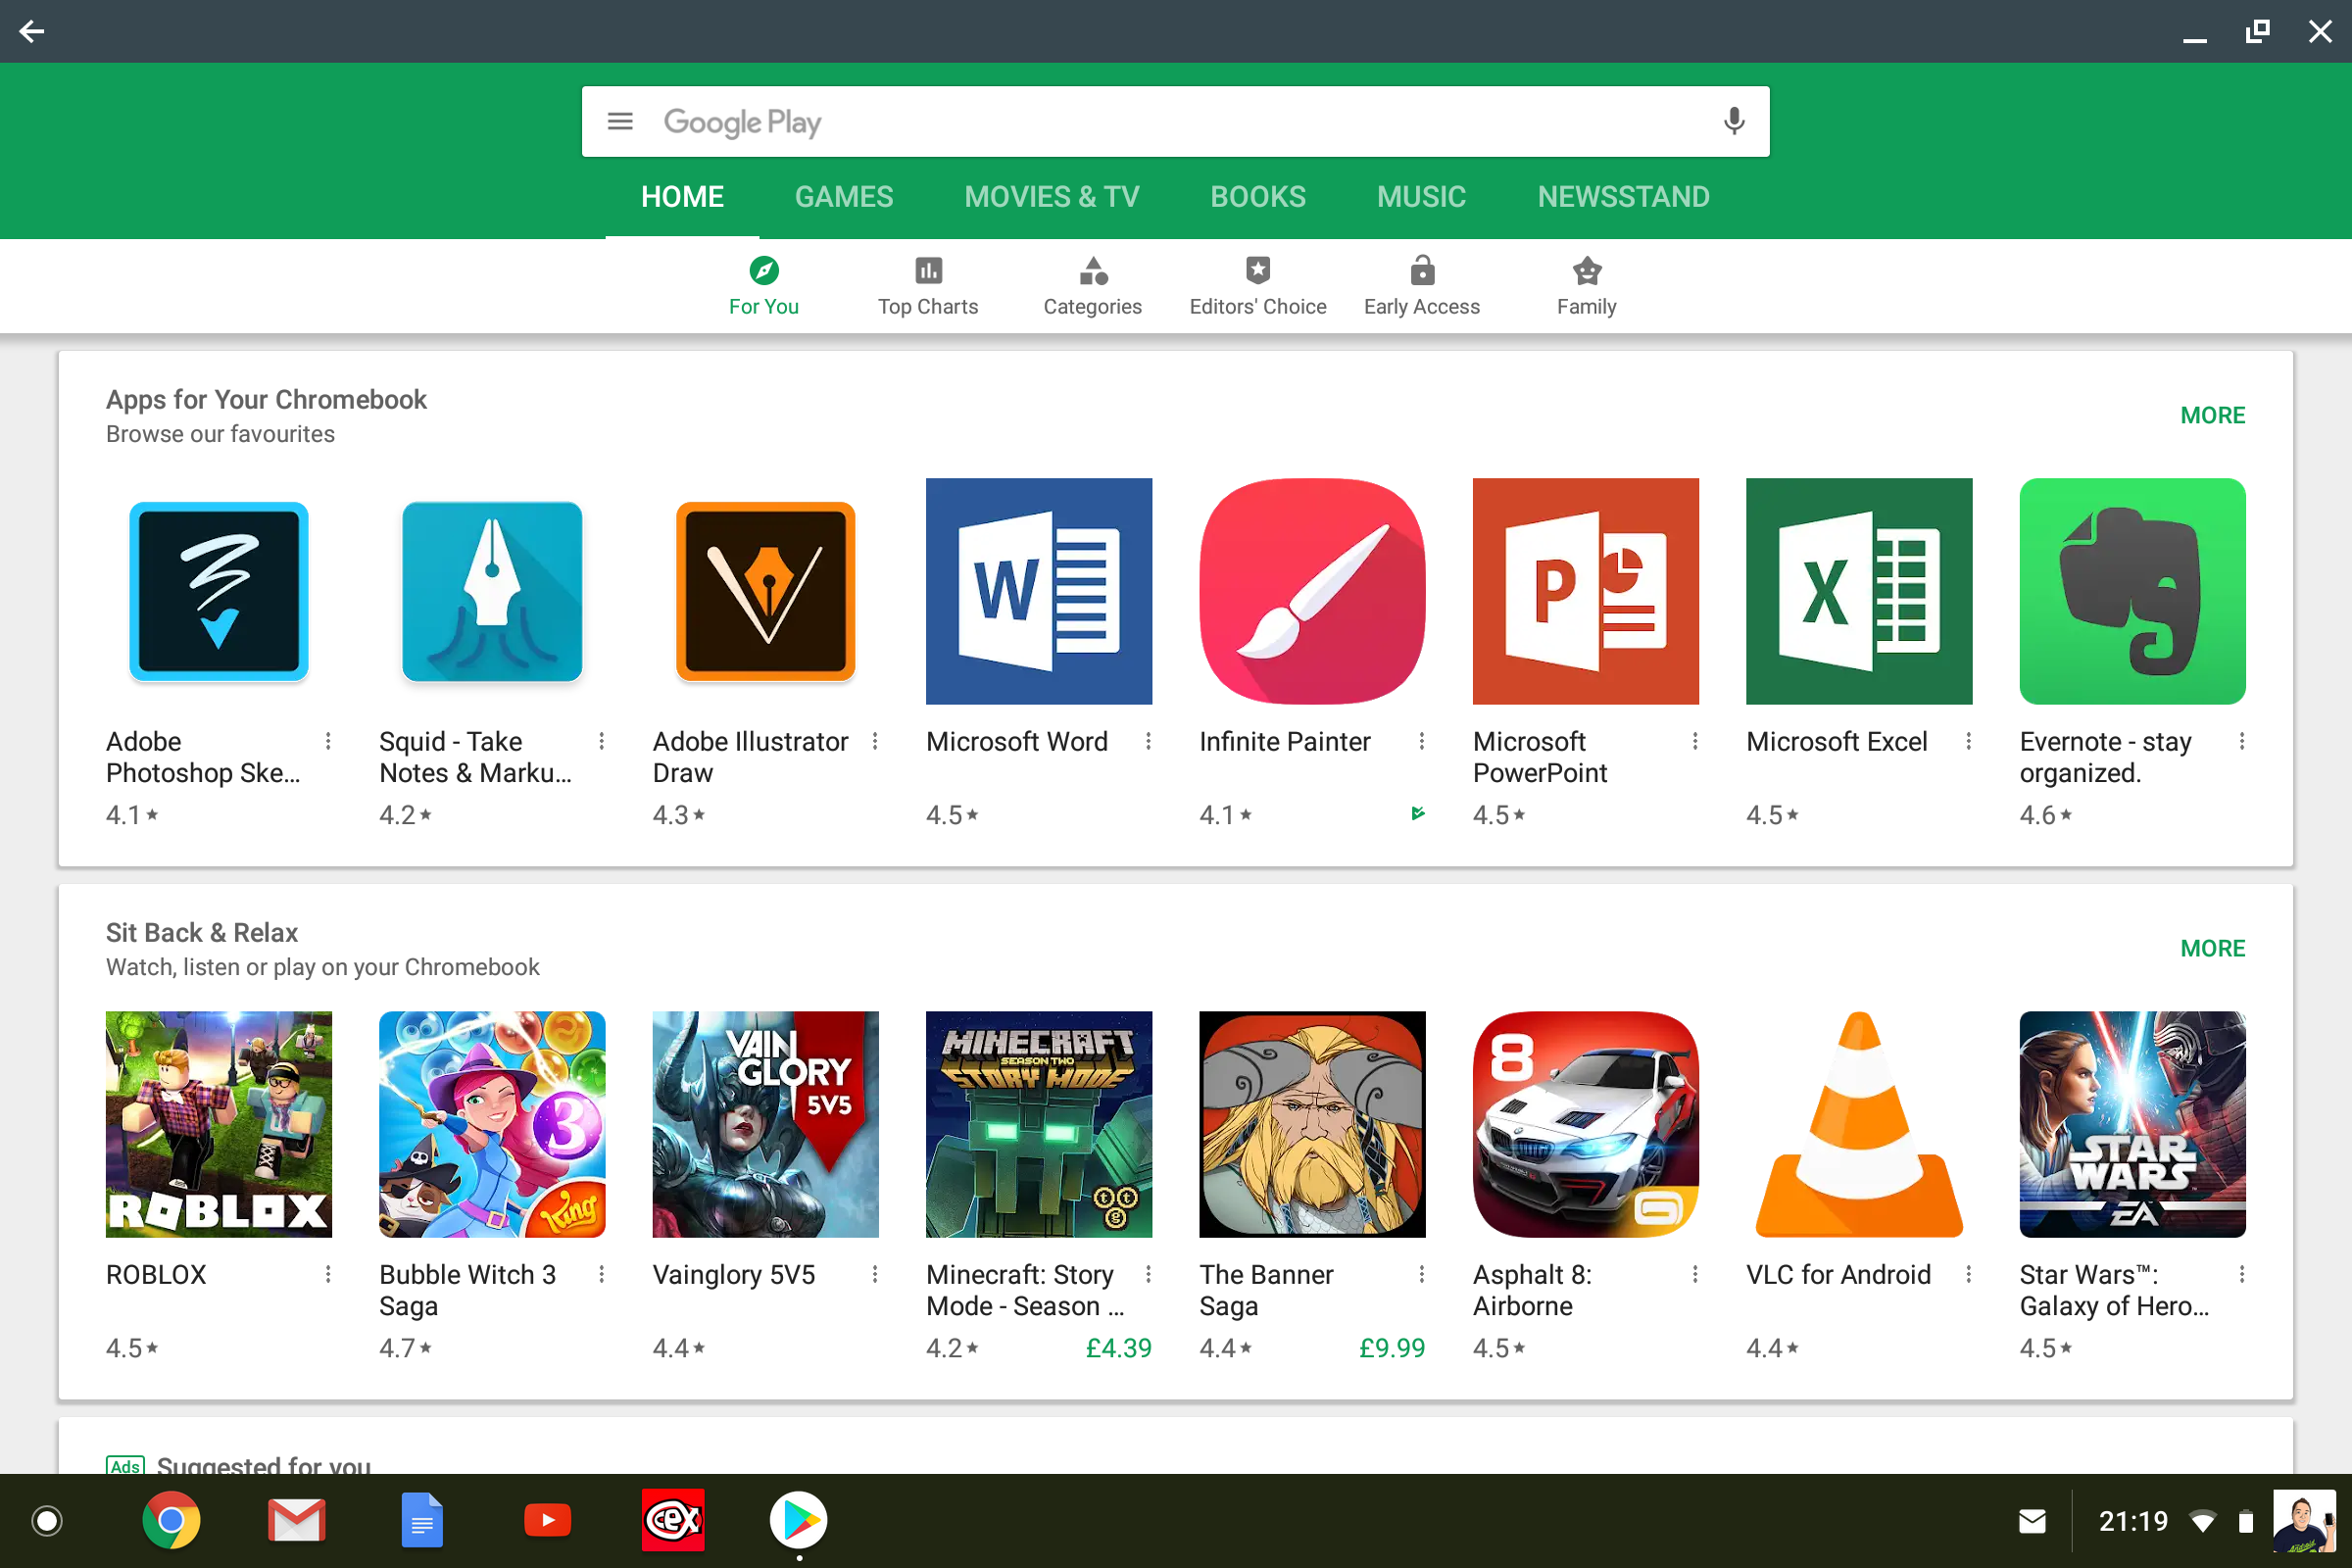
Task: Focus the Google Play search field
Action: 1175,122
